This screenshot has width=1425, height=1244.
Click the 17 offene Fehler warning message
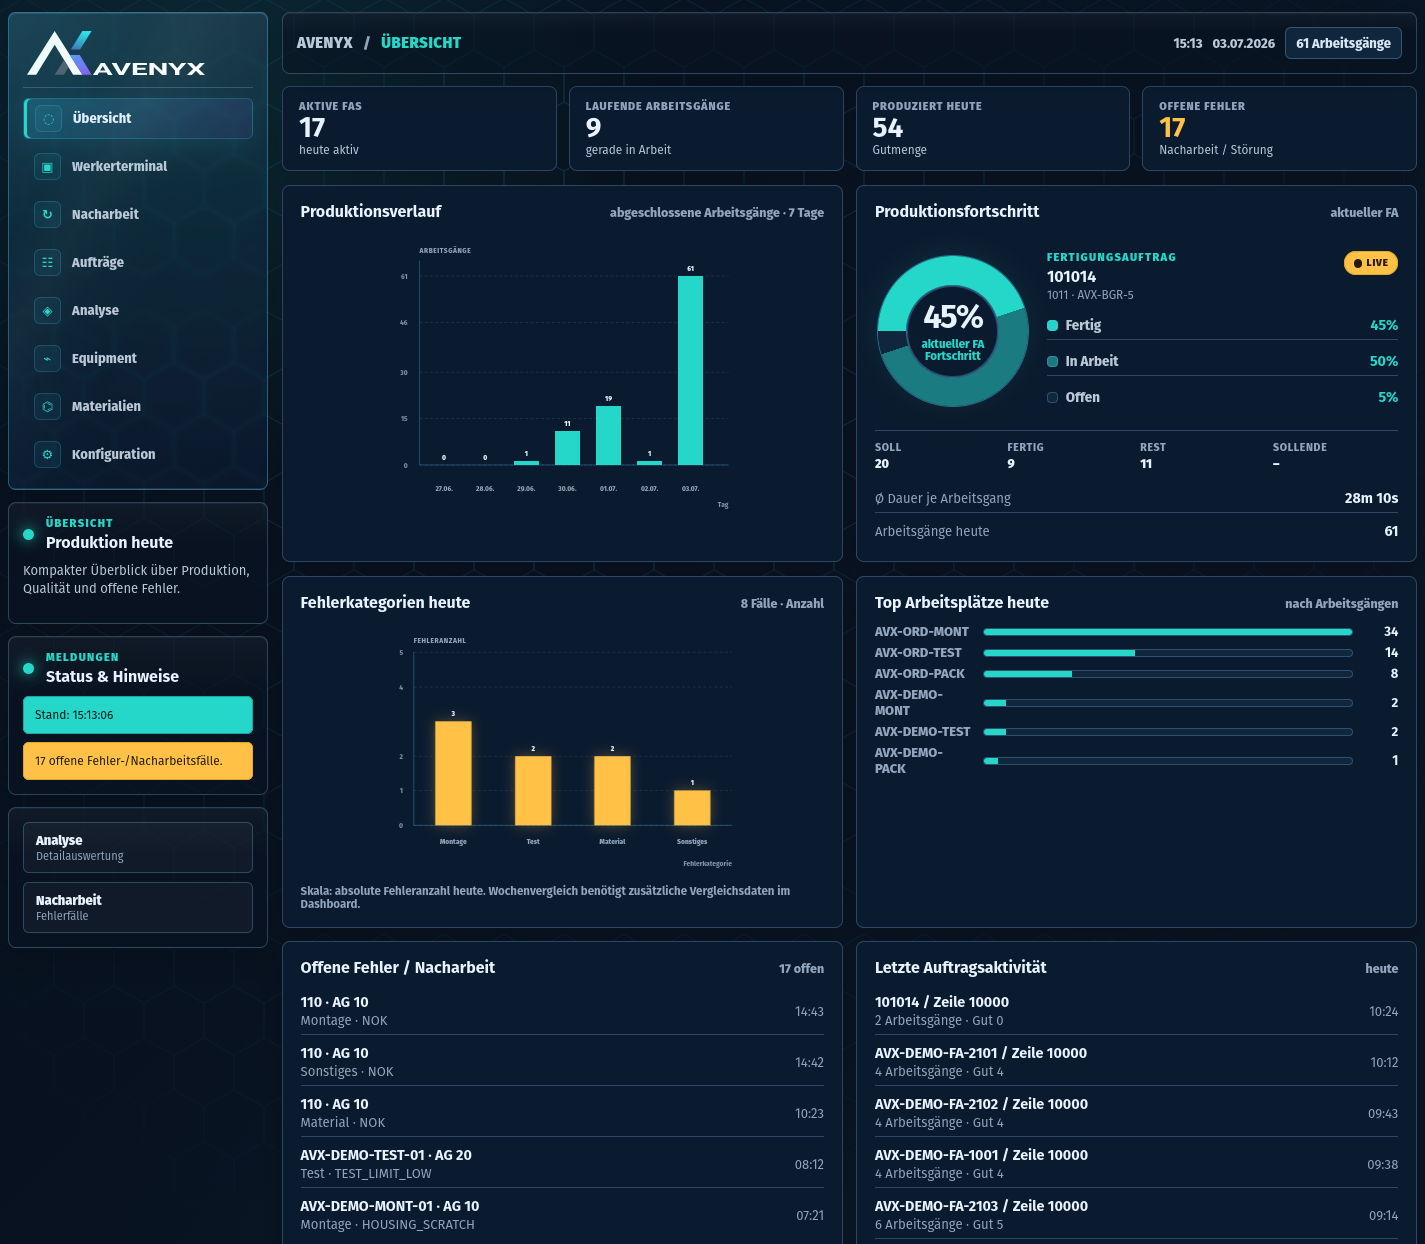(x=138, y=761)
